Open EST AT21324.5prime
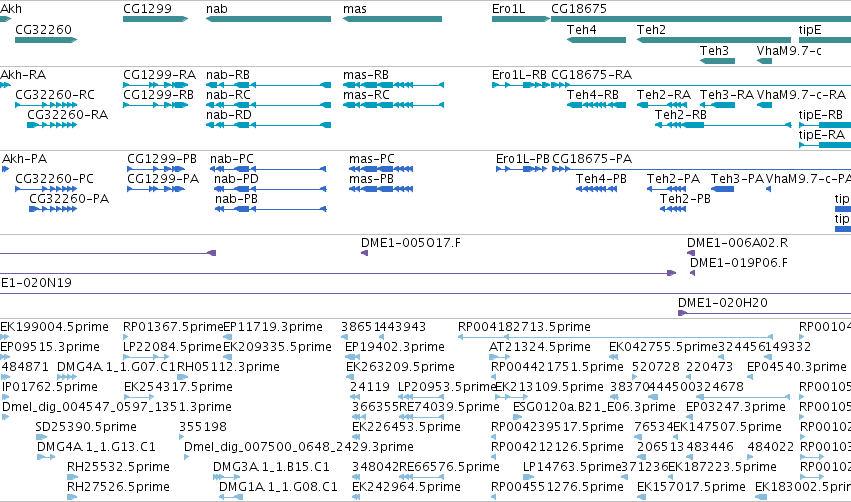 click(x=499, y=357)
